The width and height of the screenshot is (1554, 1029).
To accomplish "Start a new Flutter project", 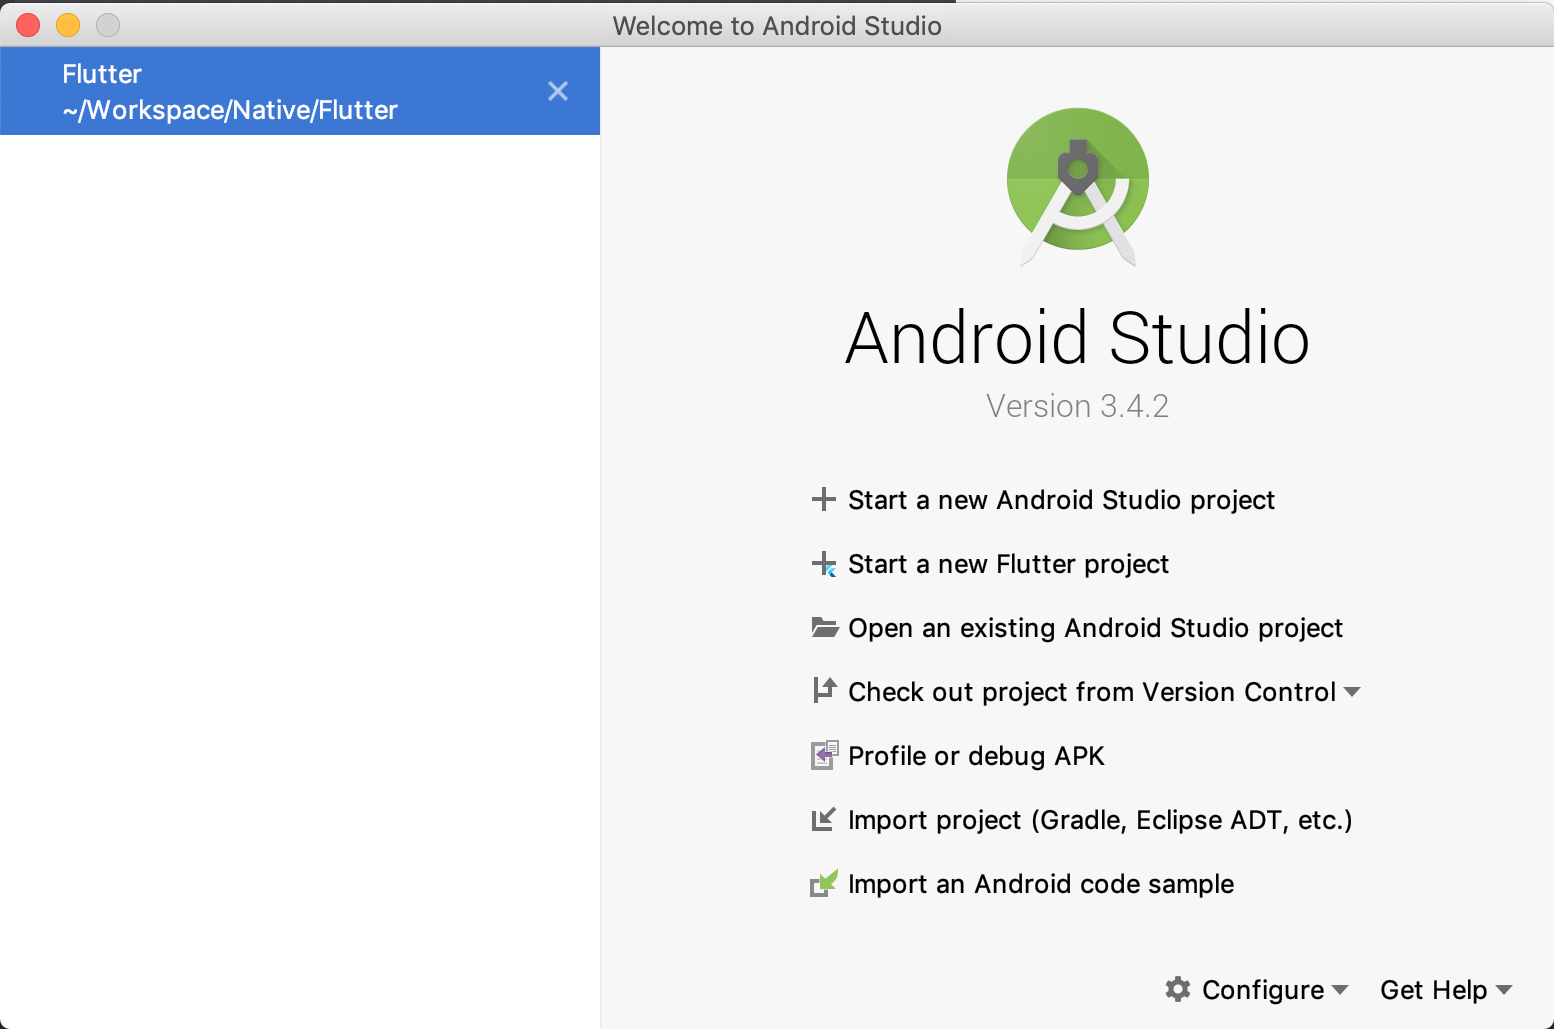I will click(1008, 564).
